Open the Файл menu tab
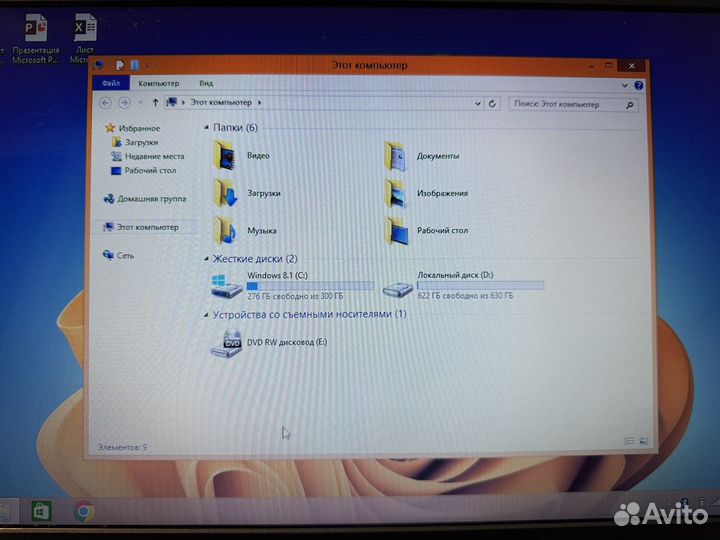 111,83
